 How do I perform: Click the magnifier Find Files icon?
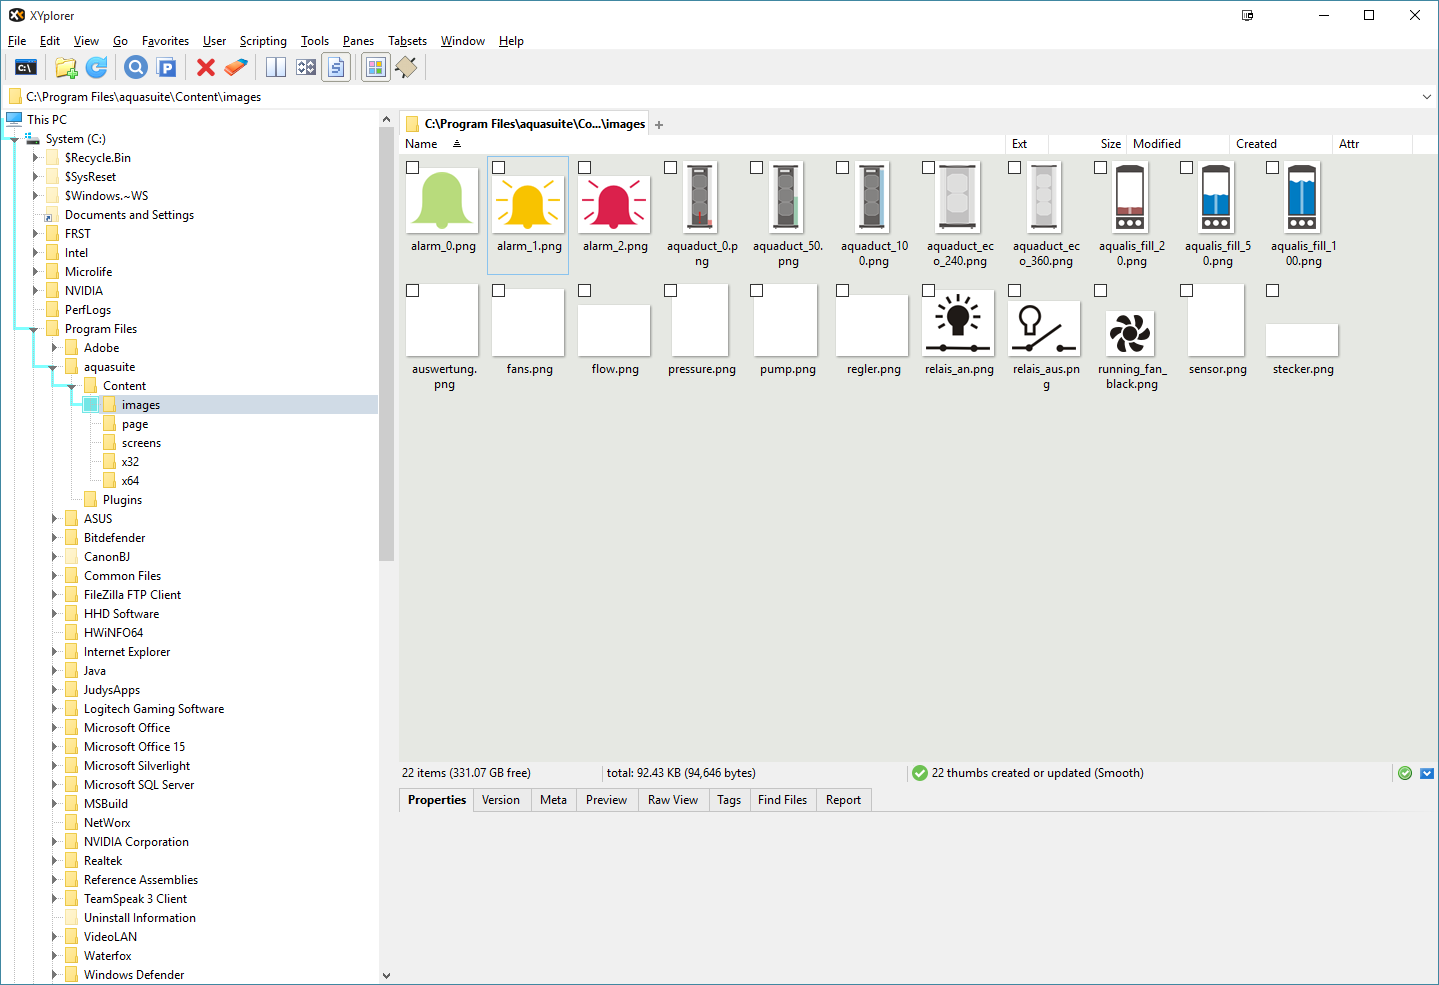coord(136,68)
